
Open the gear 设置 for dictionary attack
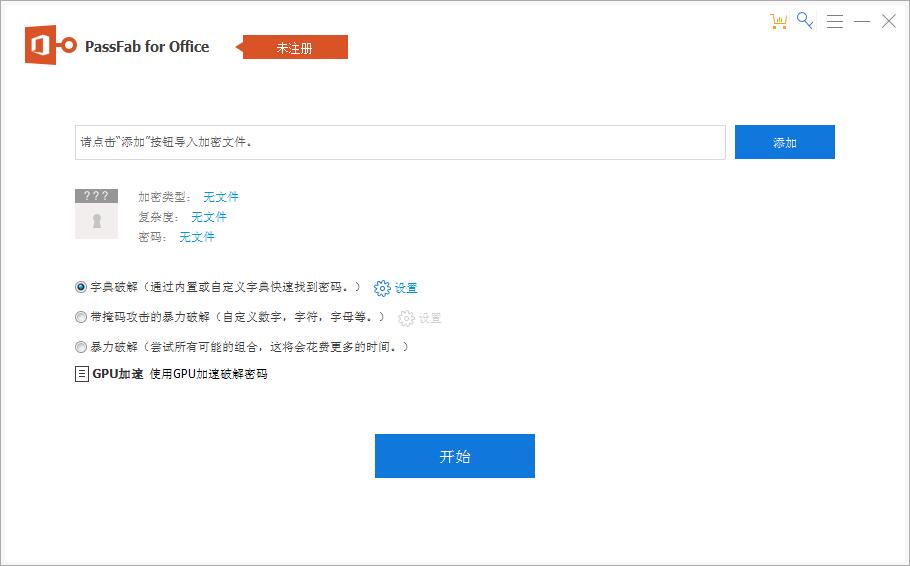click(x=396, y=288)
